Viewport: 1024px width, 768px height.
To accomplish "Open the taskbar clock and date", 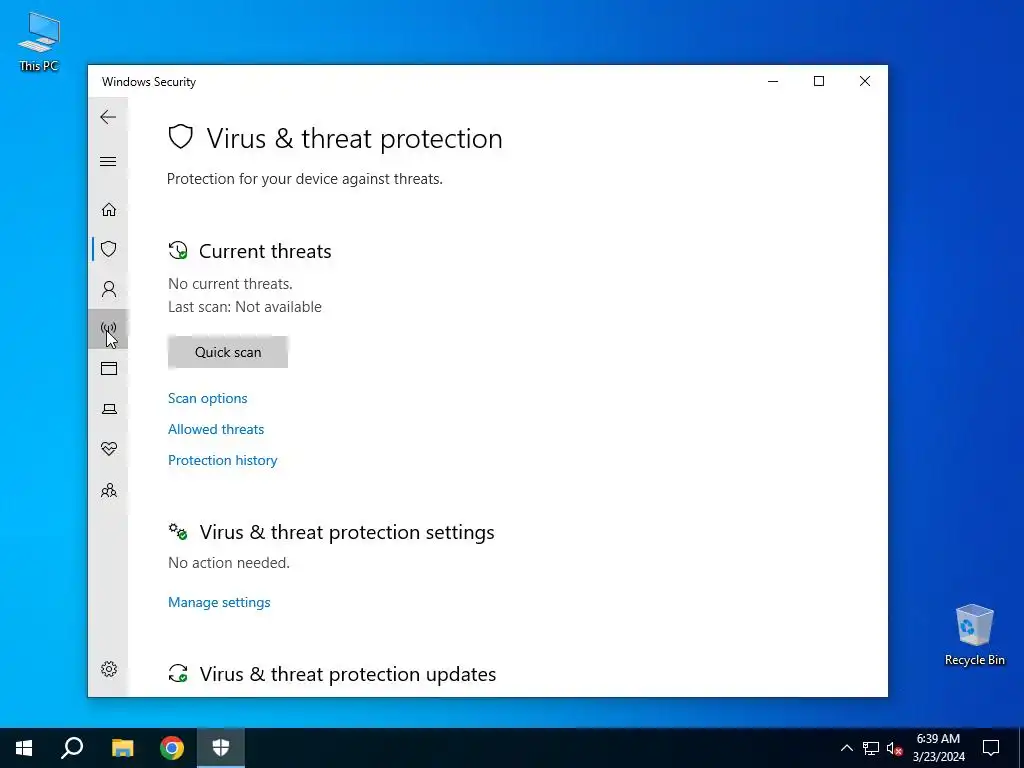I will tap(938, 748).
